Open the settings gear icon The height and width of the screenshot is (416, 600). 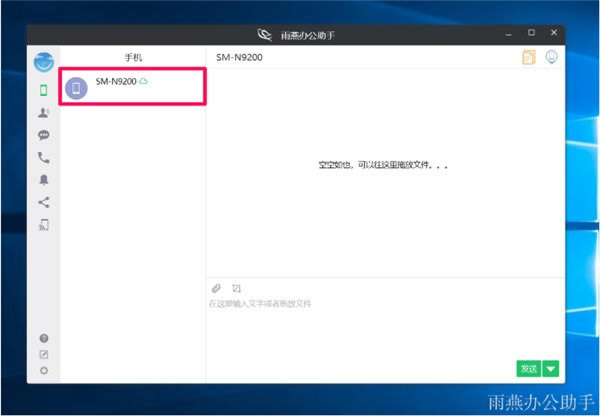click(44, 370)
